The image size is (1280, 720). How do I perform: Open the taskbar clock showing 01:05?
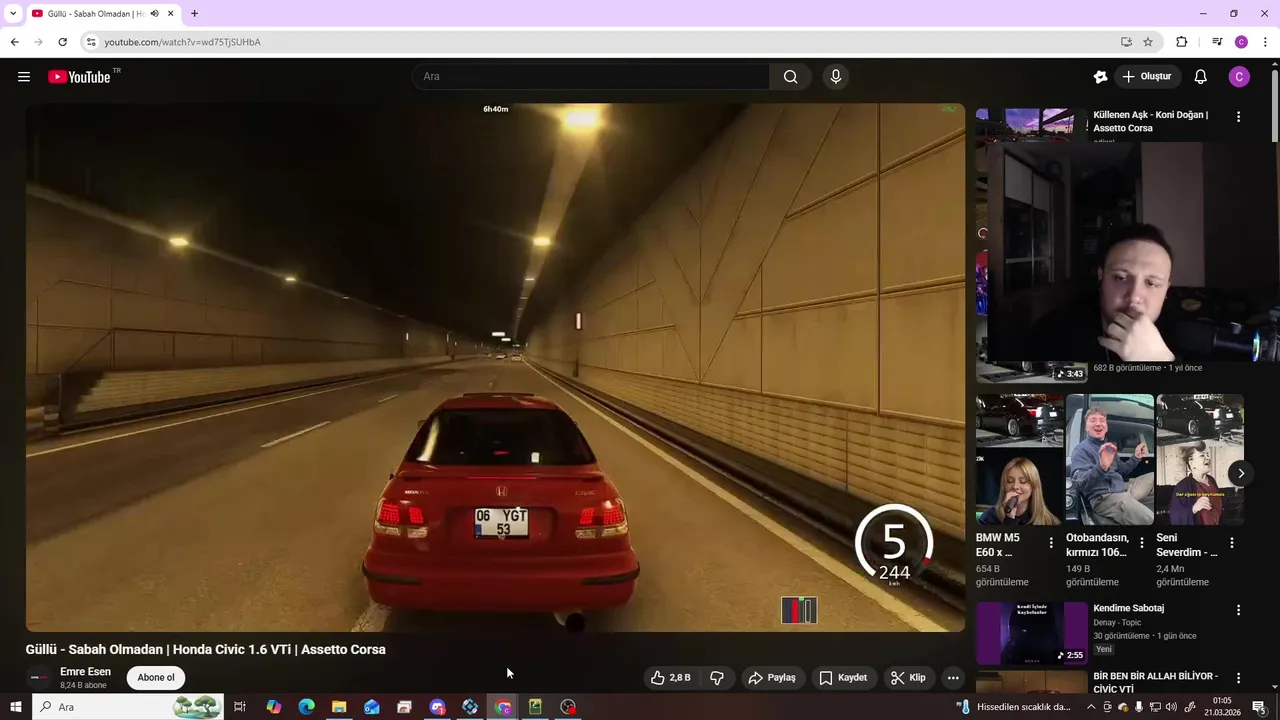coord(1222,707)
